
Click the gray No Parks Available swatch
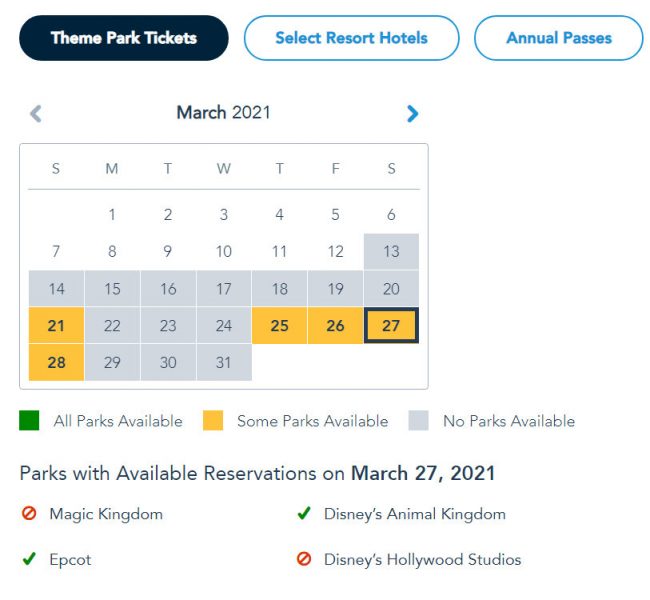pyautogui.click(x=419, y=421)
